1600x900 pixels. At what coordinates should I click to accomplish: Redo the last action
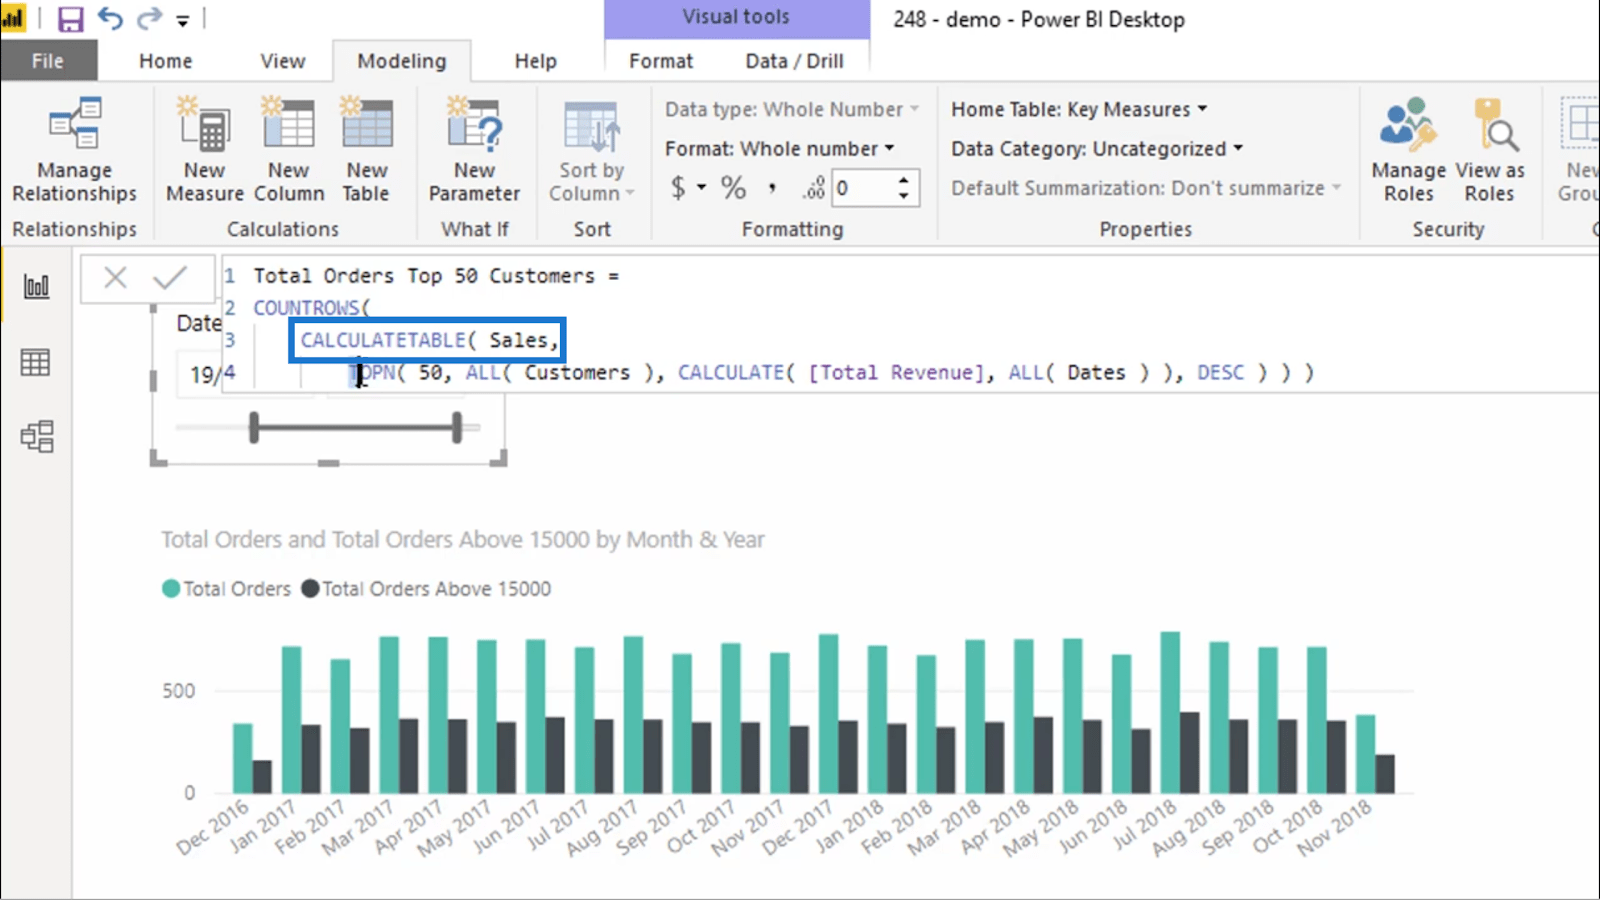(x=149, y=19)
